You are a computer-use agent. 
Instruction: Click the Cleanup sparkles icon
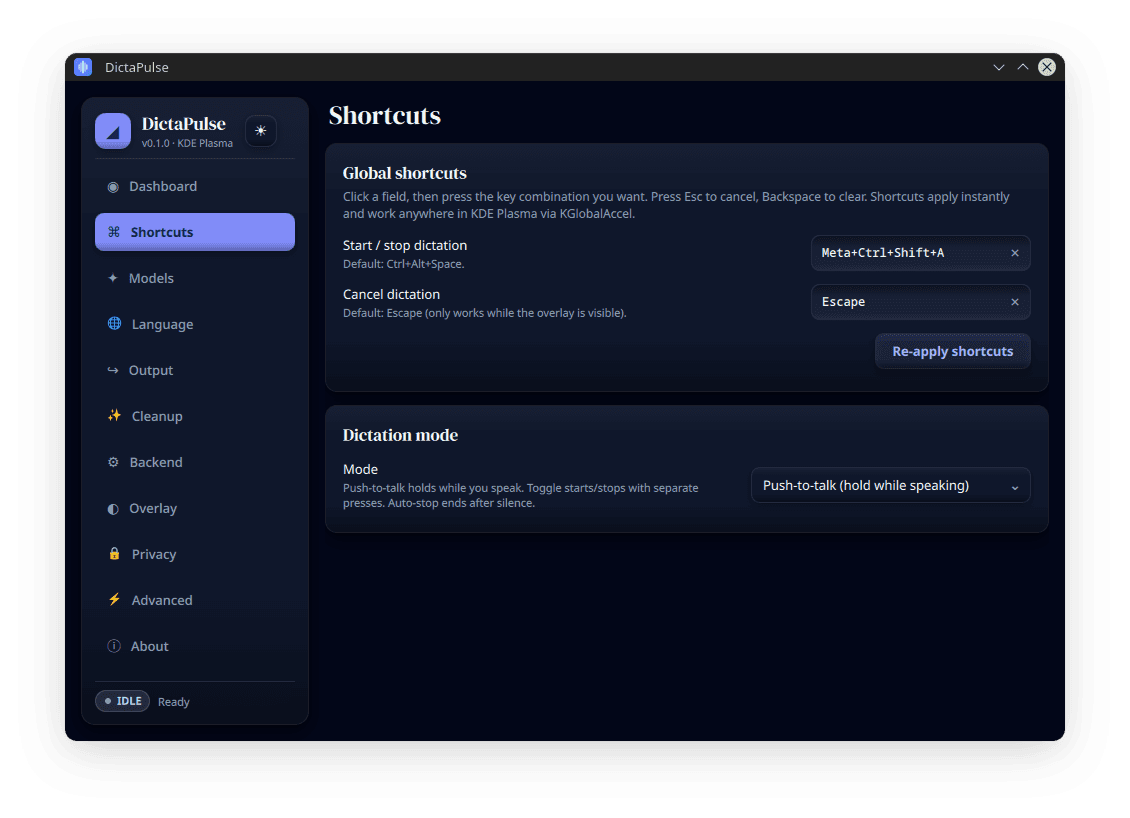tap(115, 416)
